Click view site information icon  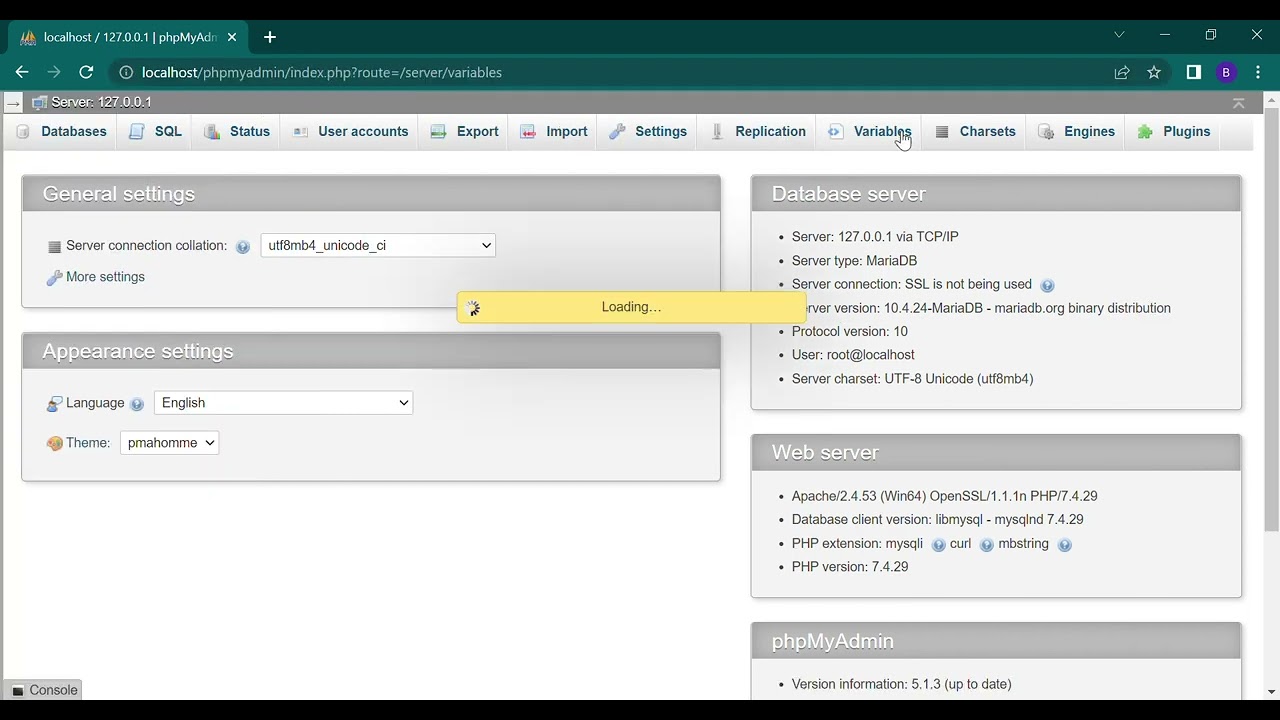pos(126,72)
